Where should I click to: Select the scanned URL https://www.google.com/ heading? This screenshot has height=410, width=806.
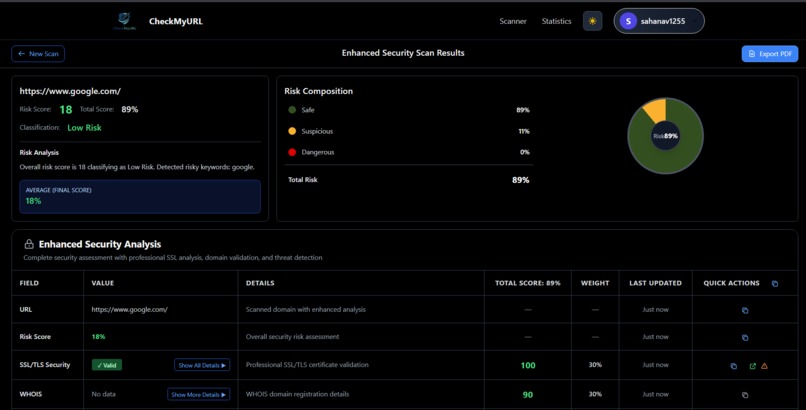(x=70, y=91)
